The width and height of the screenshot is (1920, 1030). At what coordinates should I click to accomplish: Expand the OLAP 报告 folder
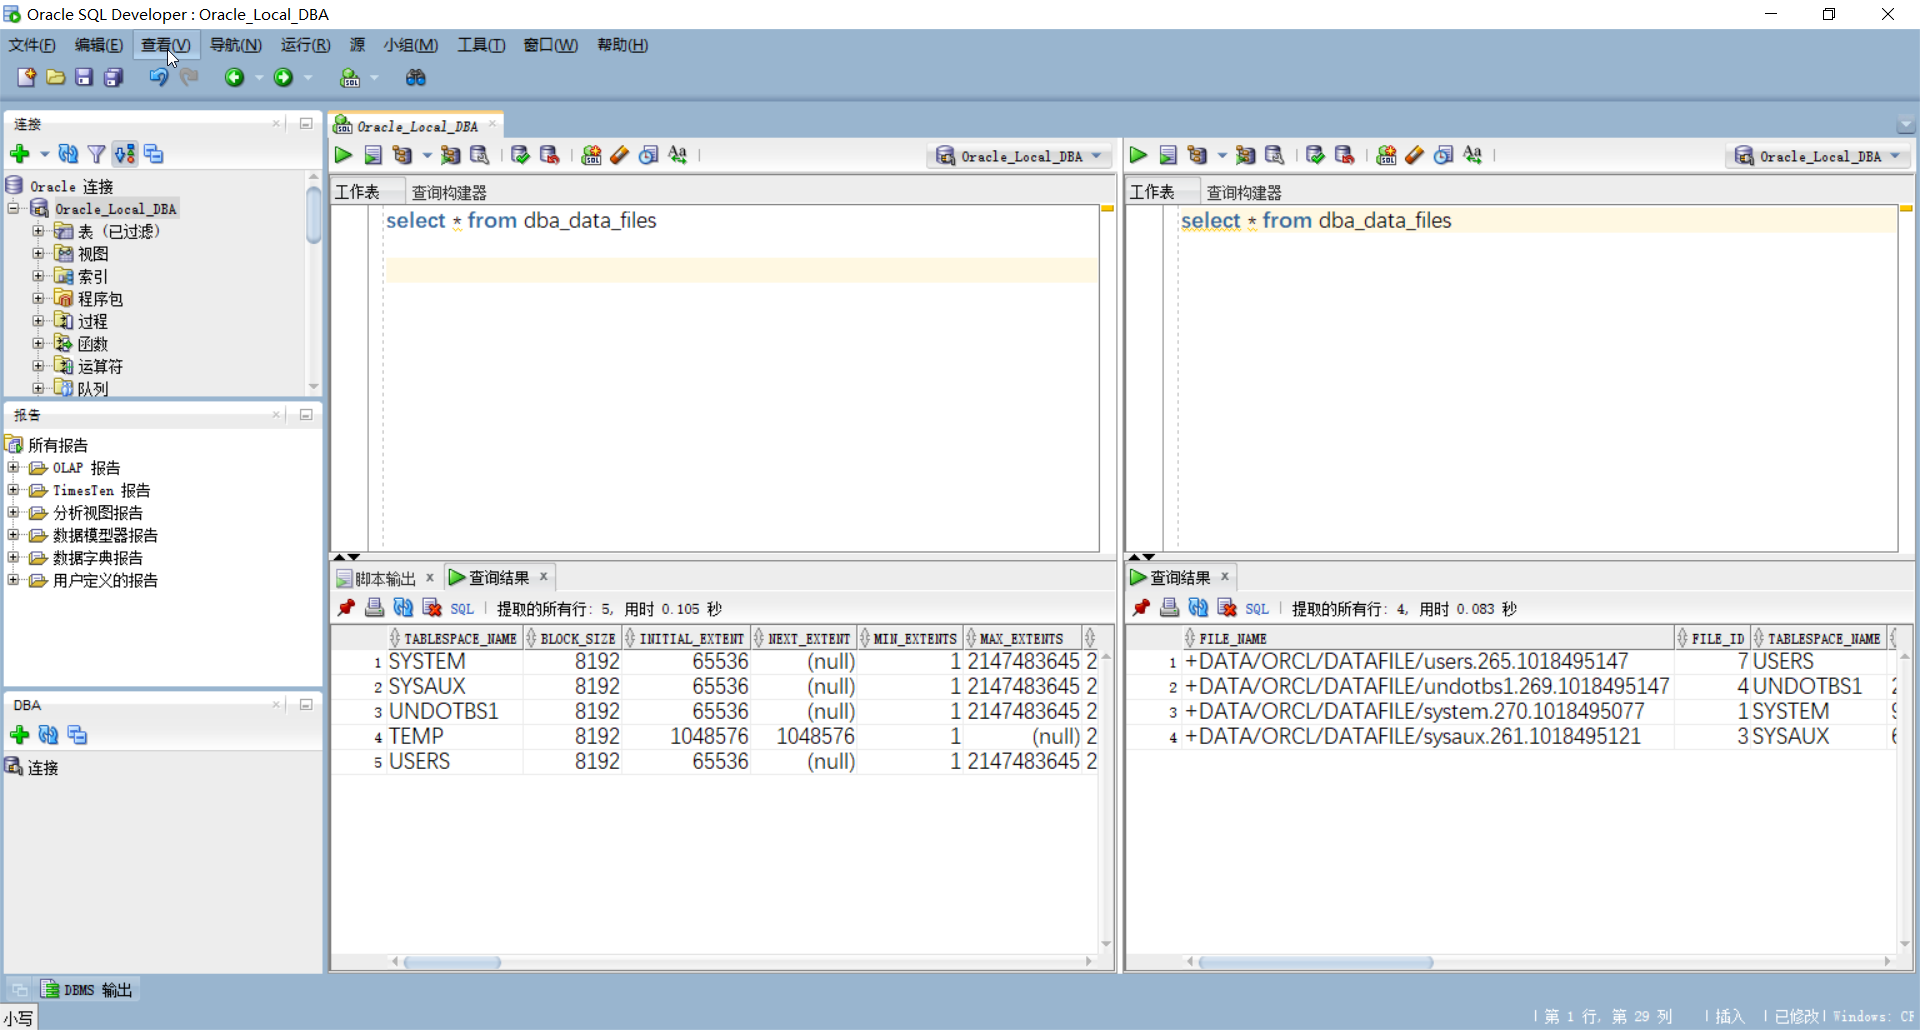pyautogui.click(x=14, y=467)
